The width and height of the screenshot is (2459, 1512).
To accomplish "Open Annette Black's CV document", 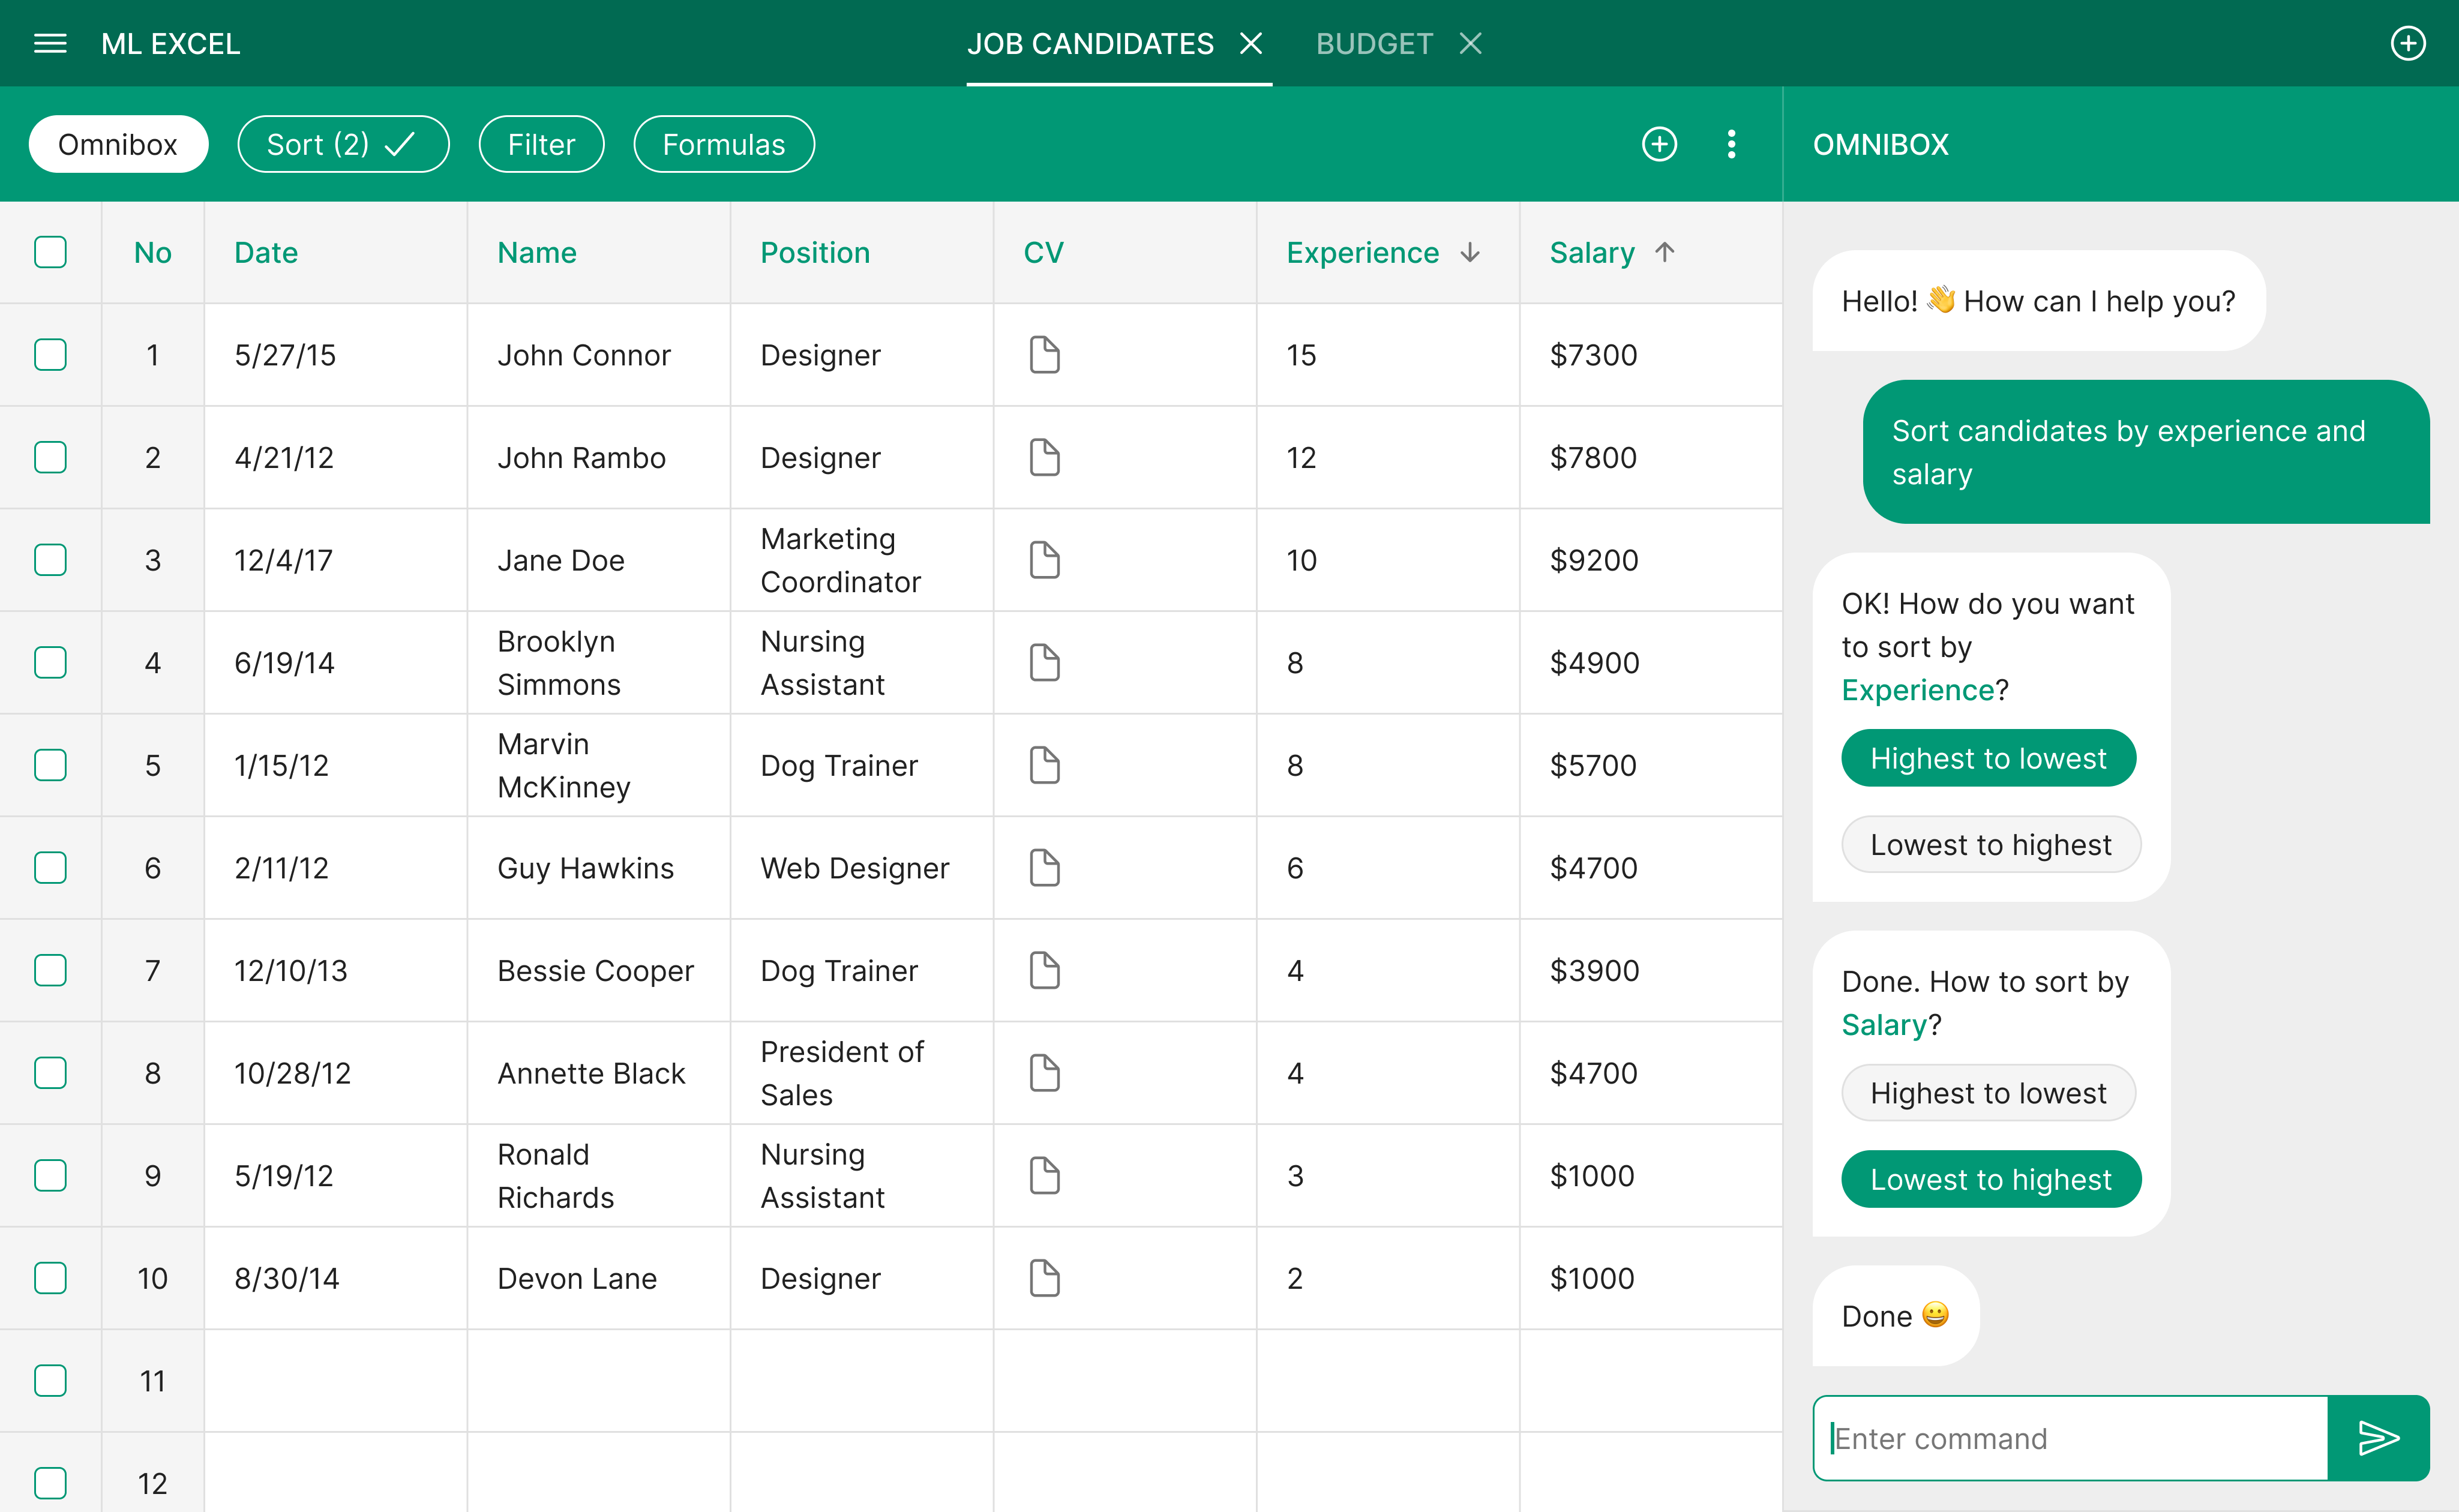I will click(x=1044, y=1073).
